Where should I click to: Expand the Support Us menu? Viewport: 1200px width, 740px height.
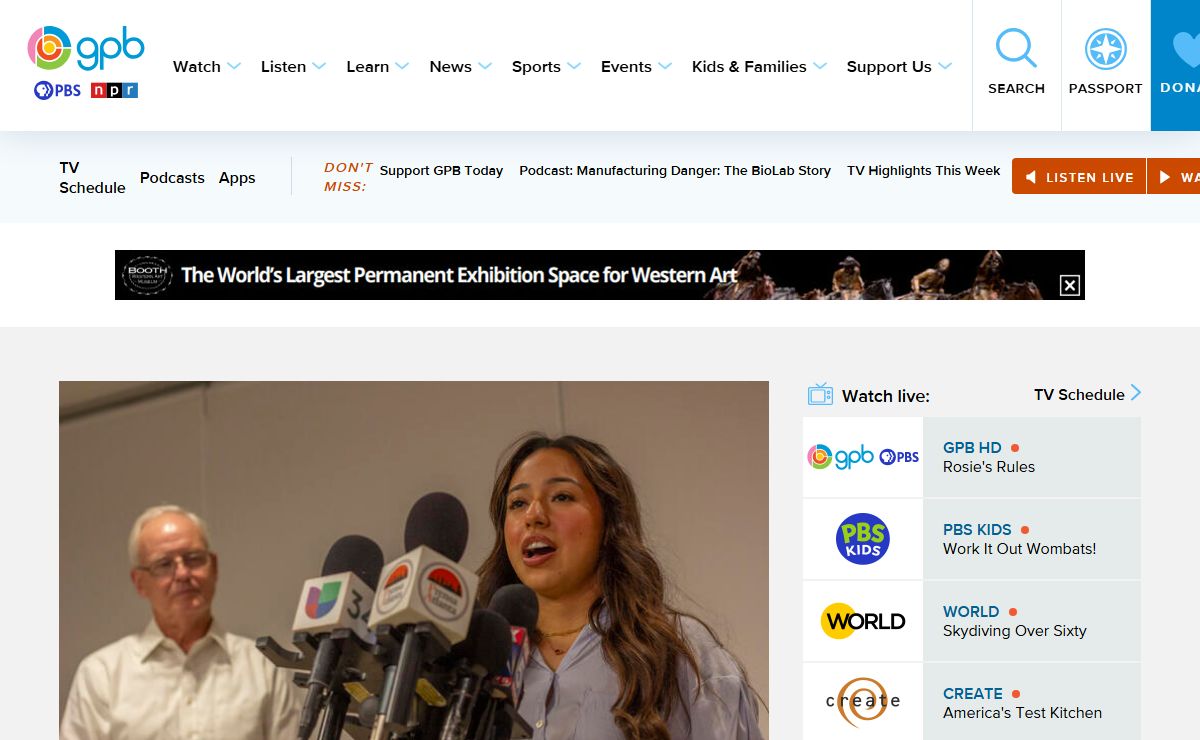tap(900, 67)
